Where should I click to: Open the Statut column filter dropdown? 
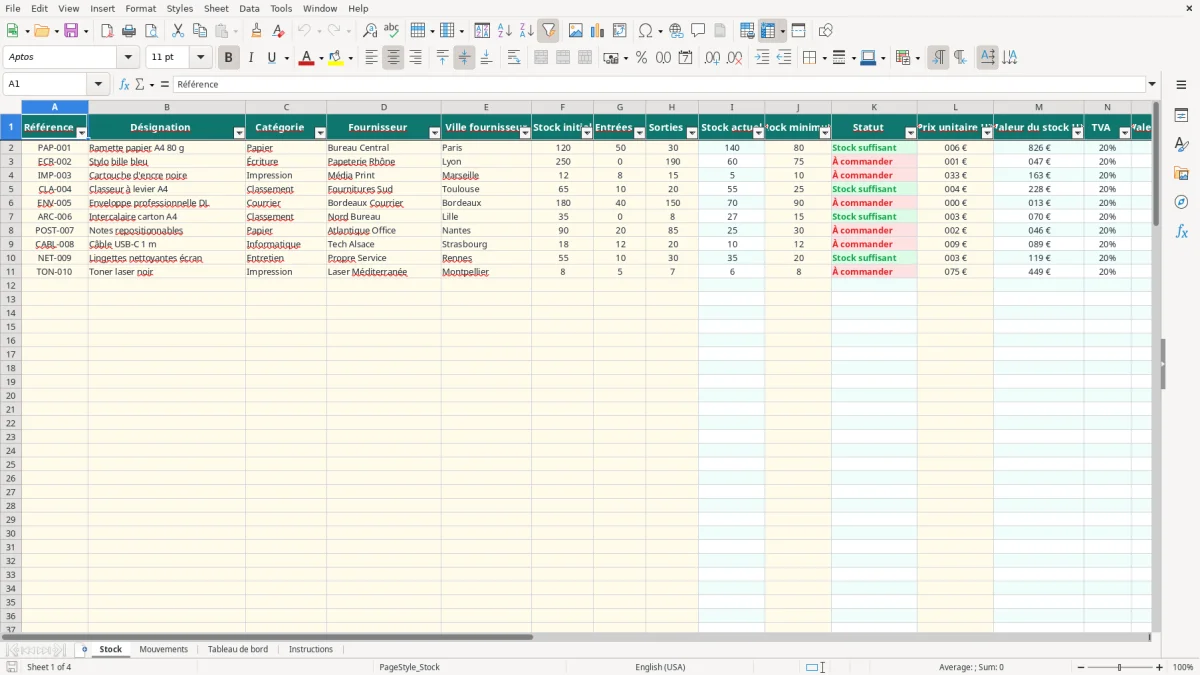coord(910,133)
